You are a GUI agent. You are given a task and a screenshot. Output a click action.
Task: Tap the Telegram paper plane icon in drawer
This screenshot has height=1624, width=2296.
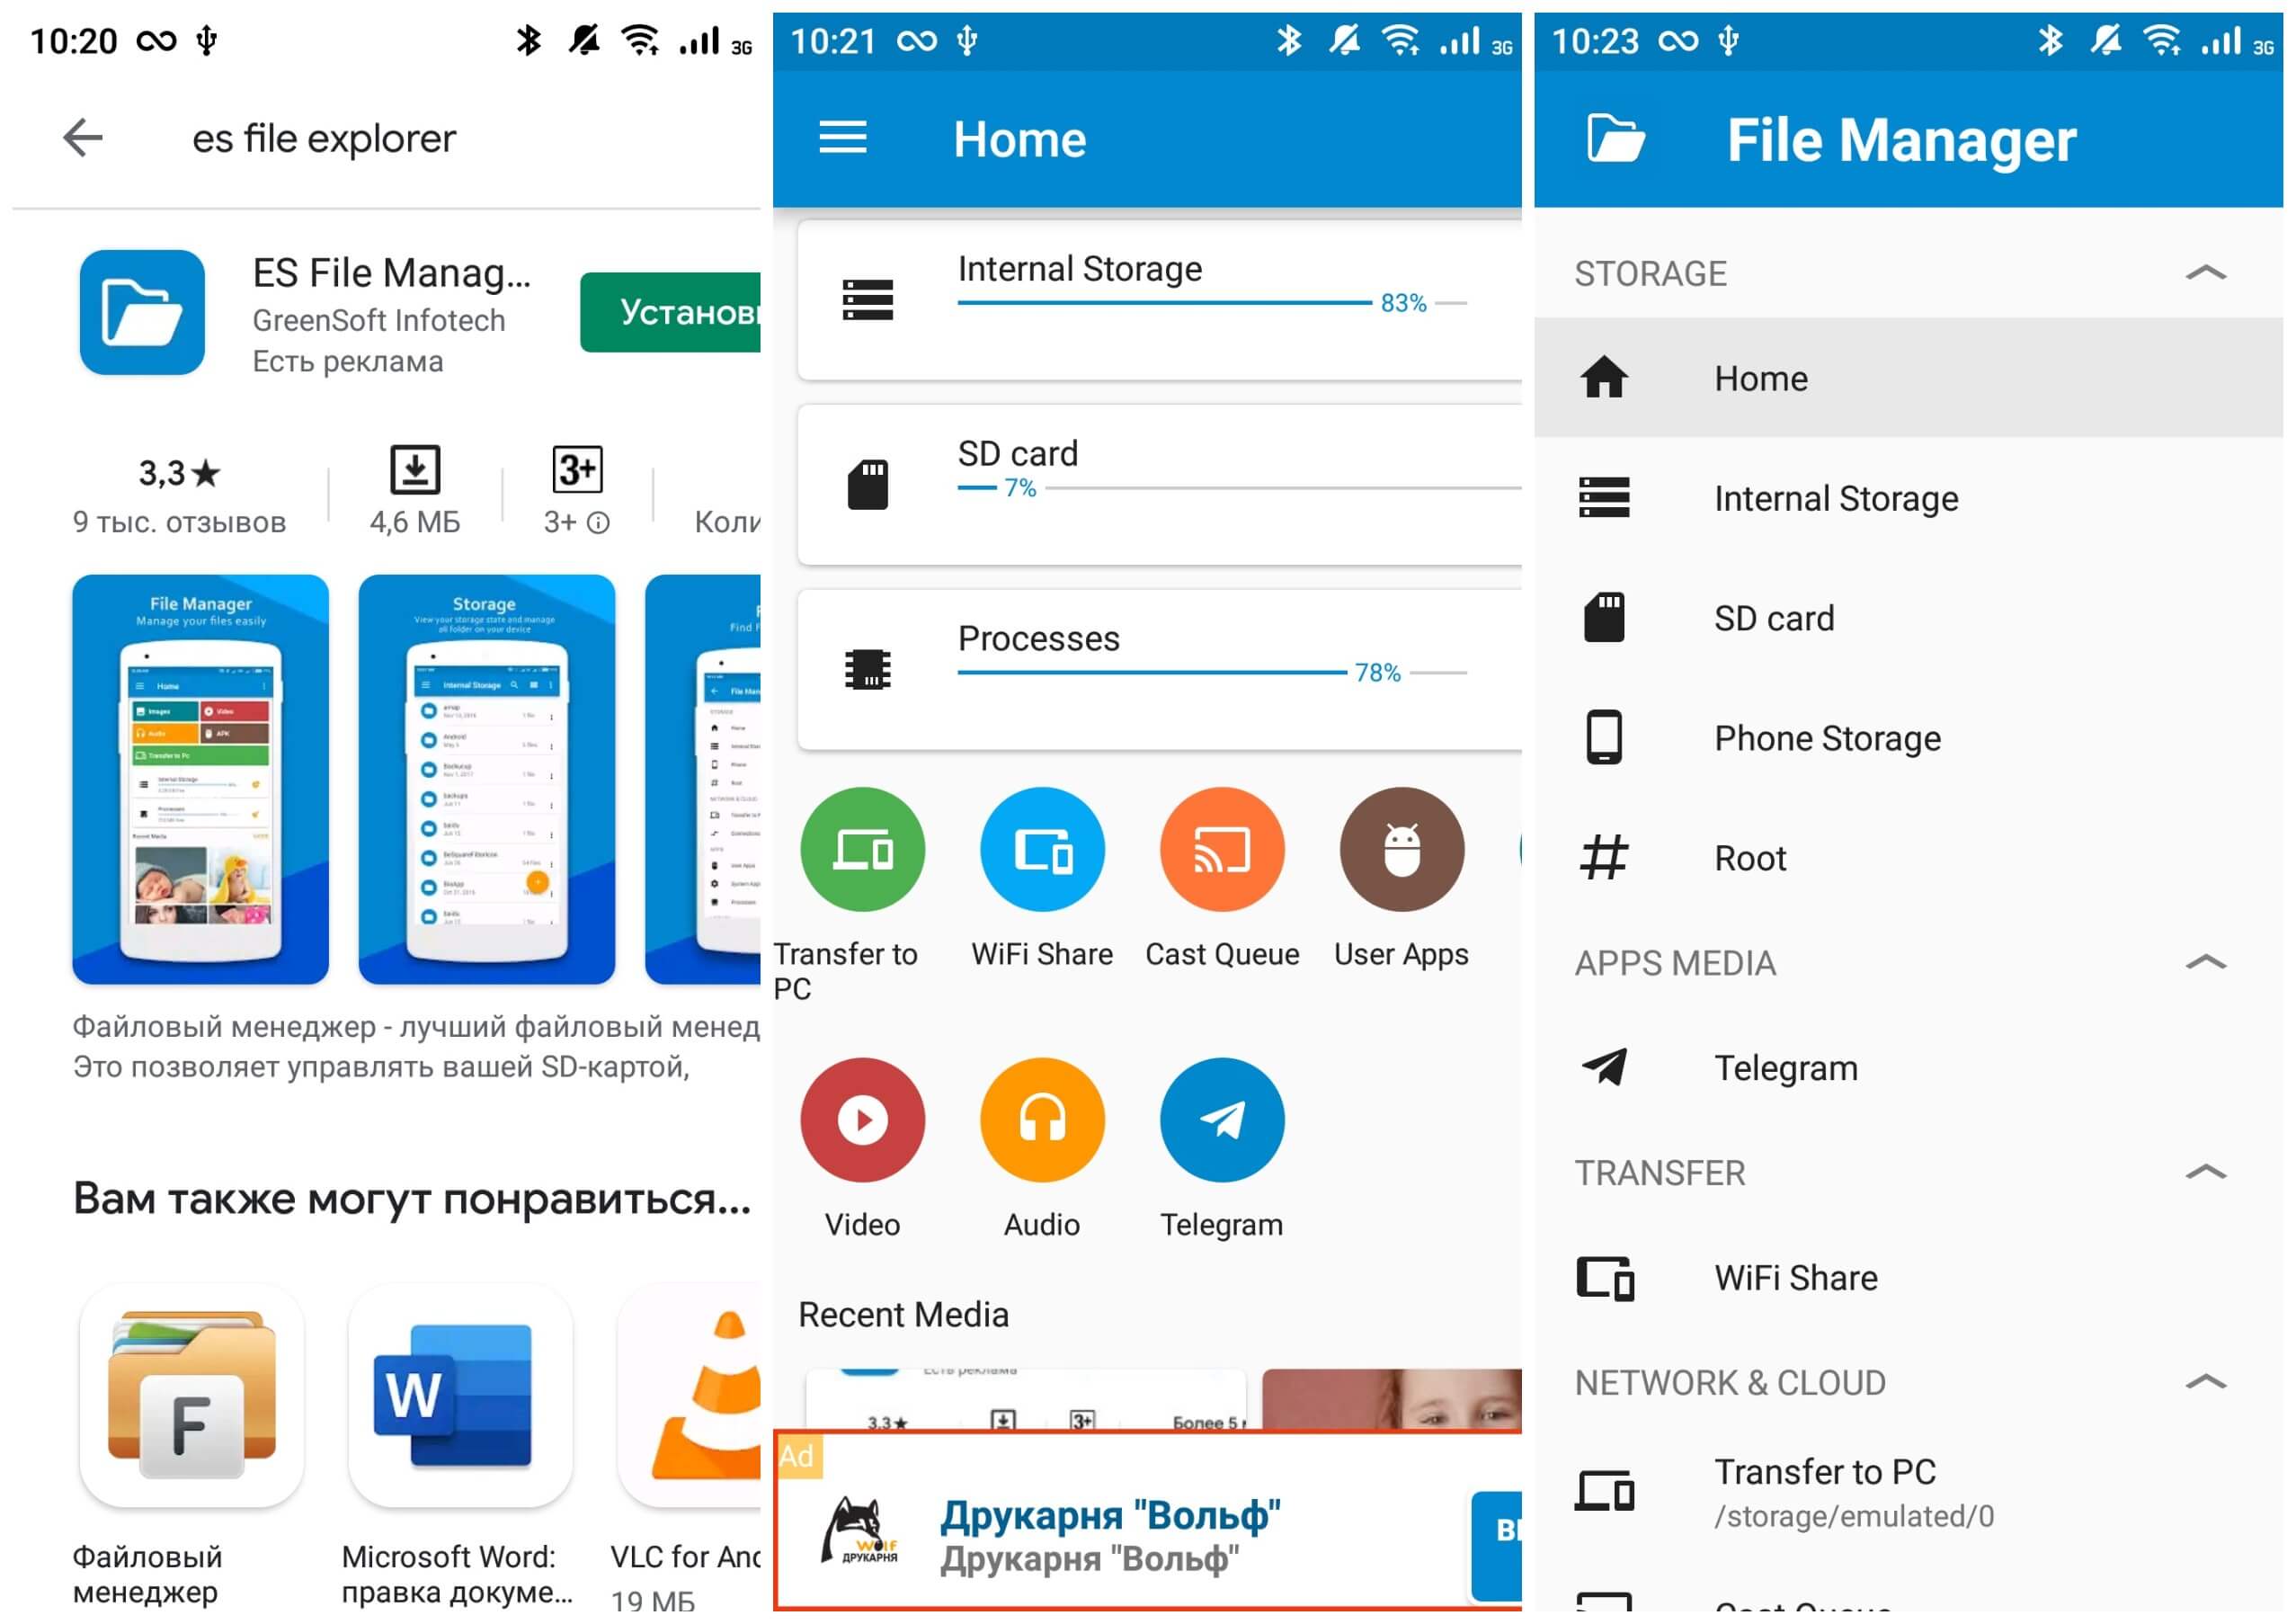click(x=1604, y=1067)
